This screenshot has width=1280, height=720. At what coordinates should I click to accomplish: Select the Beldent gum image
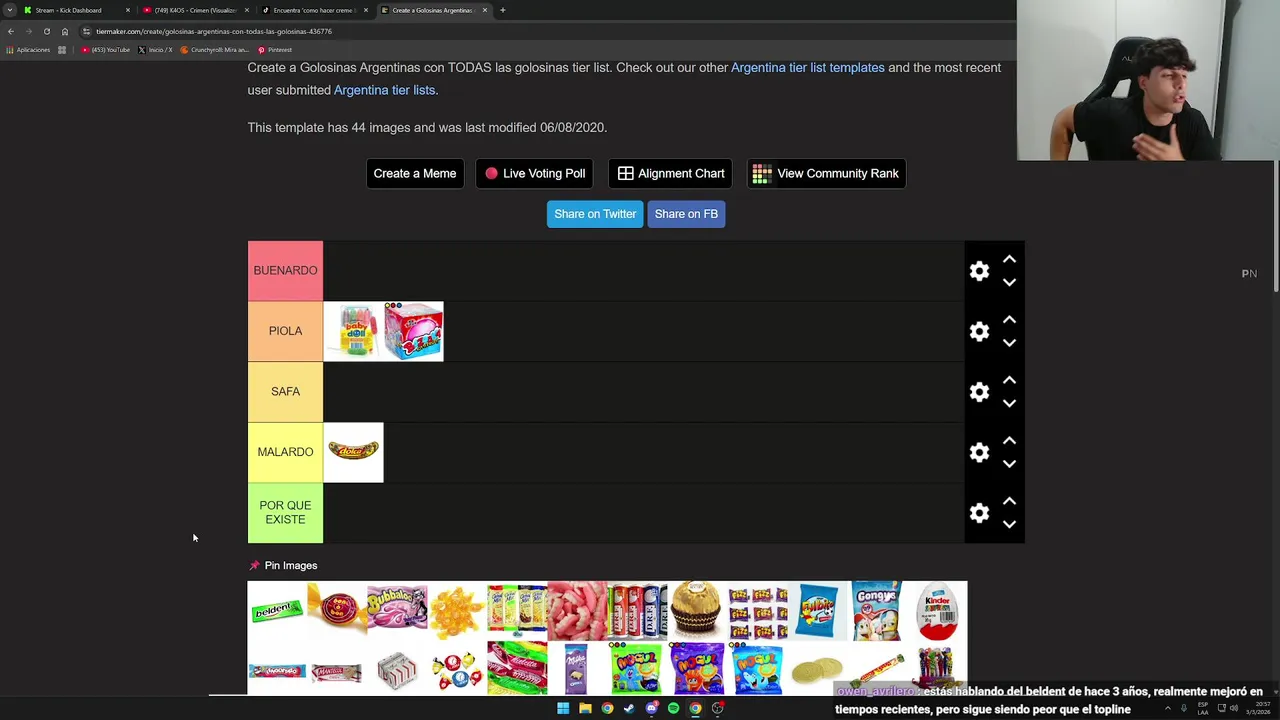tap(277, 611)
